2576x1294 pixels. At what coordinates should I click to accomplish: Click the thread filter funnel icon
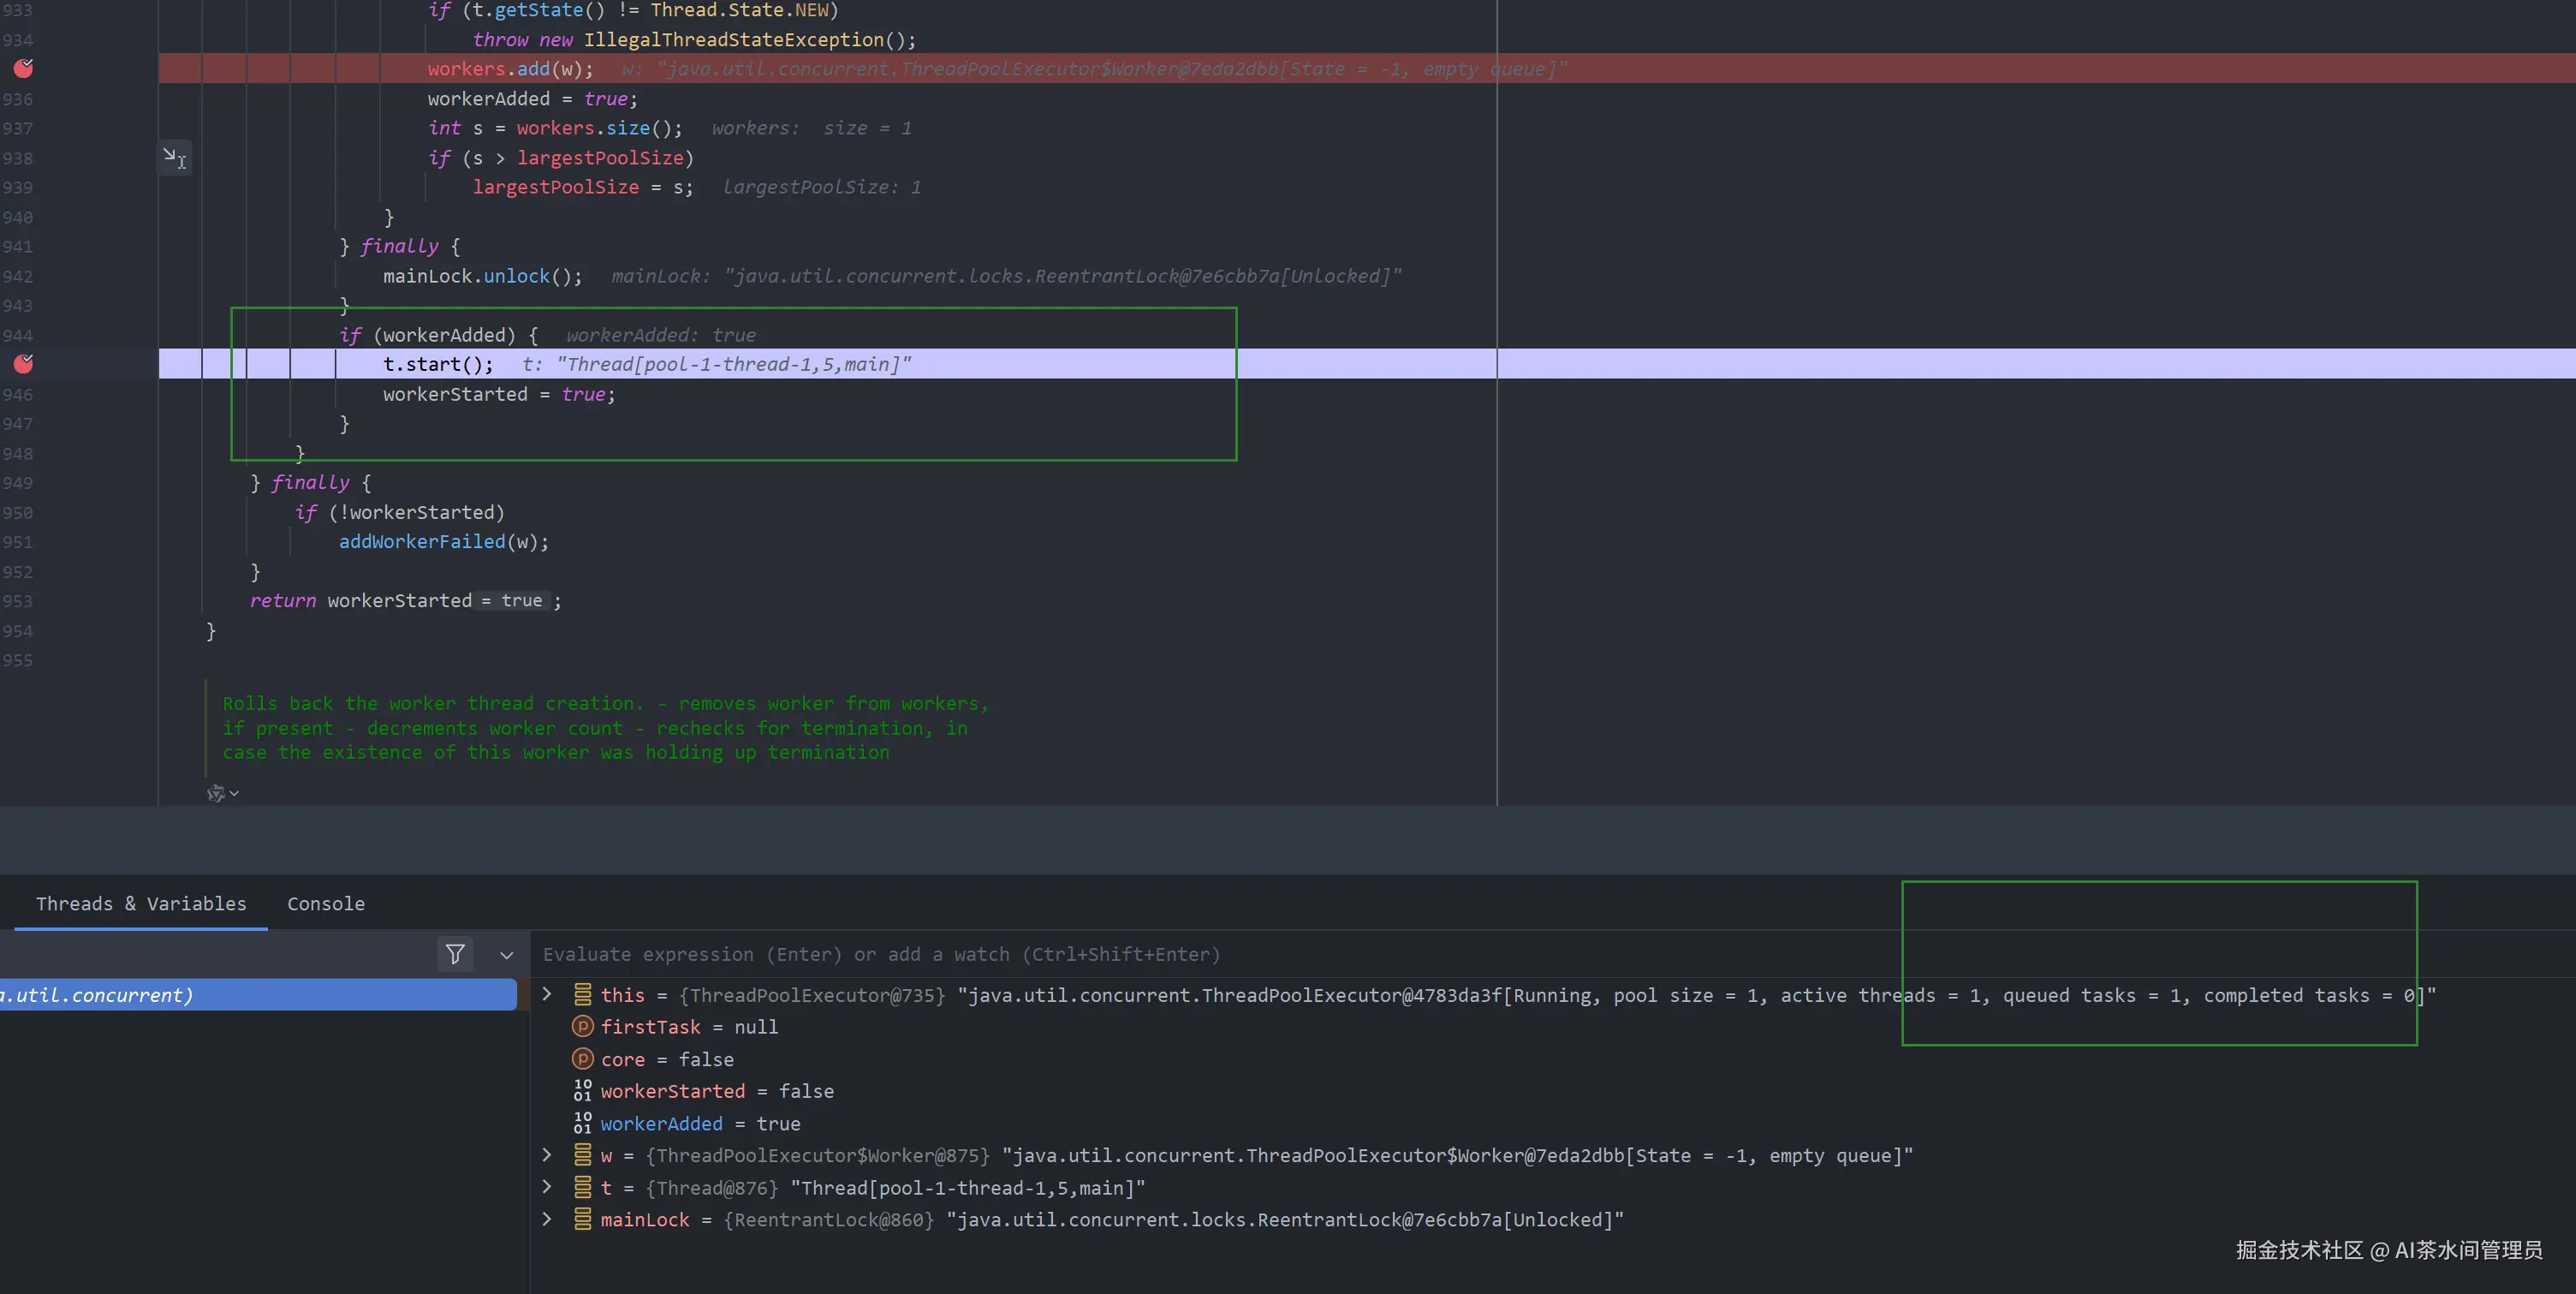pyautogui.click(x=455, y=954)
